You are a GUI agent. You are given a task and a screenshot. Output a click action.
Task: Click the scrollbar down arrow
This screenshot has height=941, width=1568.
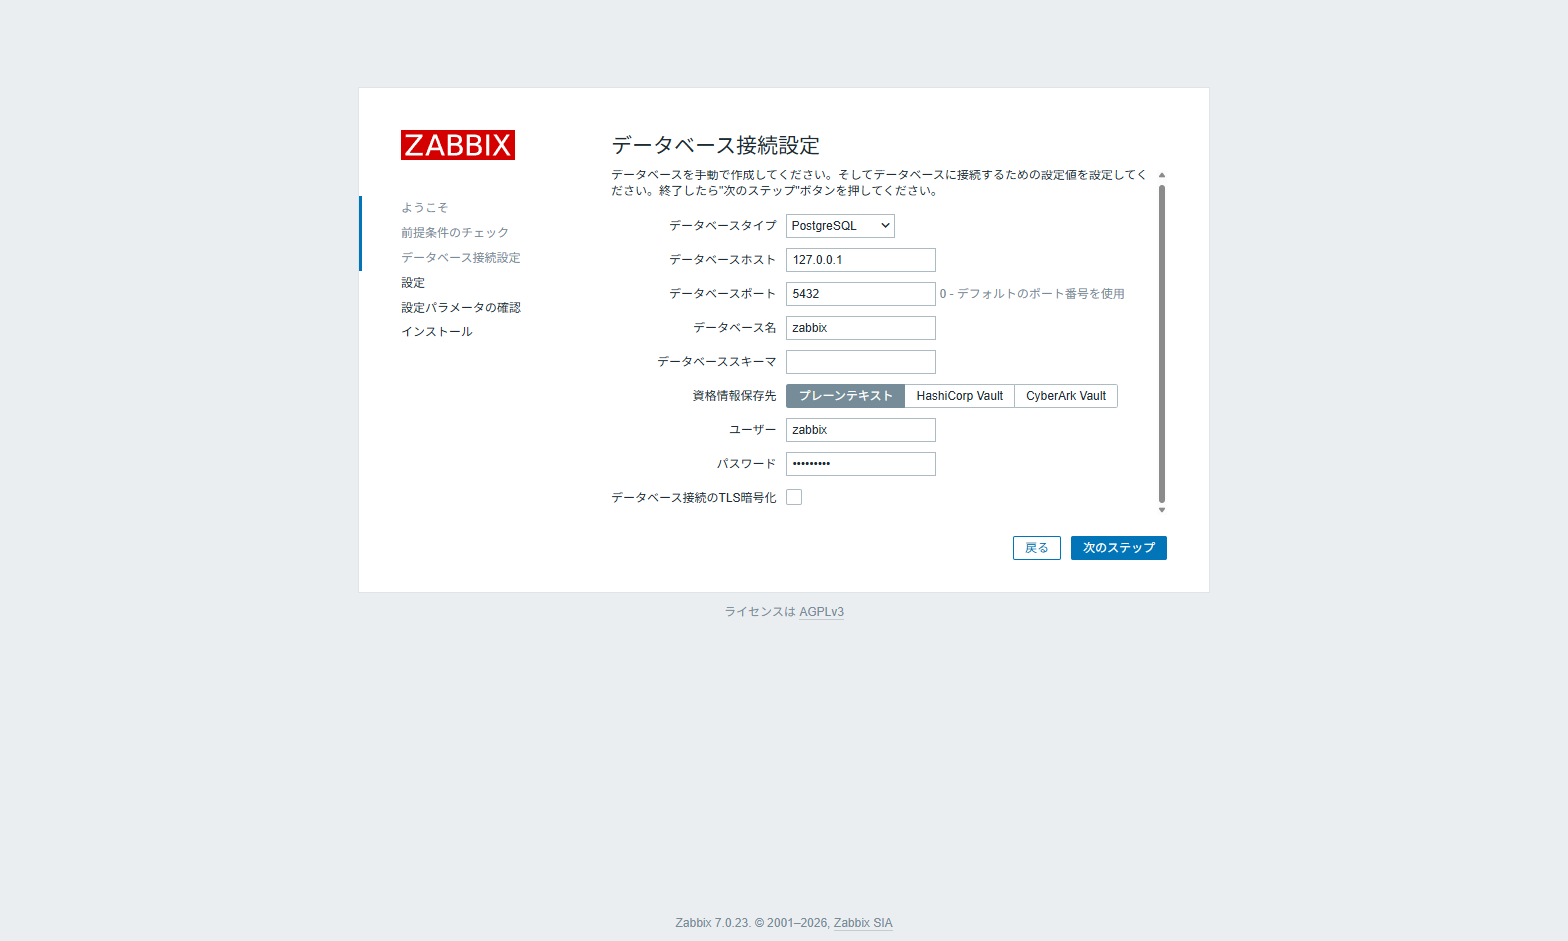pos(1162,510)
